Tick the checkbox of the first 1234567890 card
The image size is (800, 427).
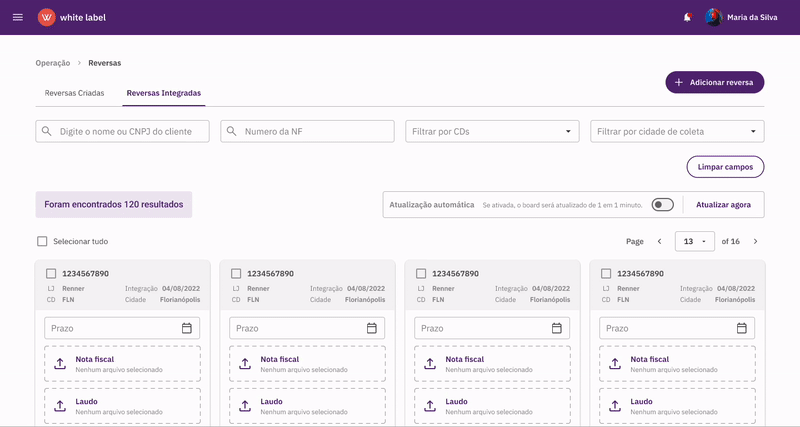click(x=51, y=273)
